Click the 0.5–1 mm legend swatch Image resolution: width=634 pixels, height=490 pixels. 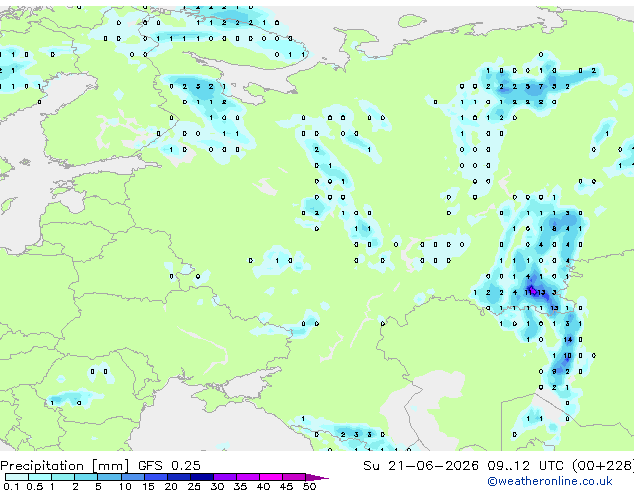pos(40,477)
